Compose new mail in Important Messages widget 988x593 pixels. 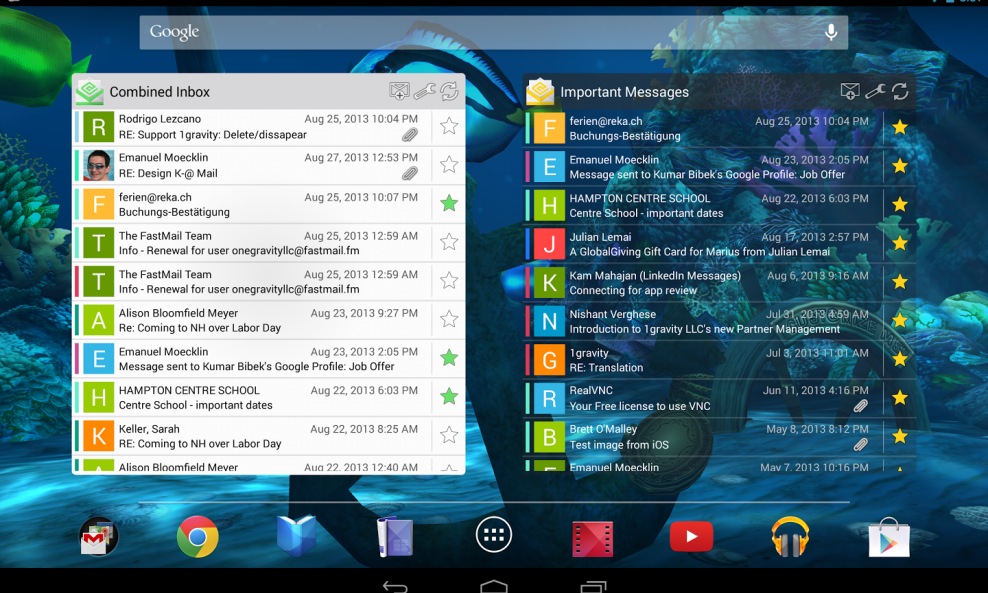tap(850, 91)
